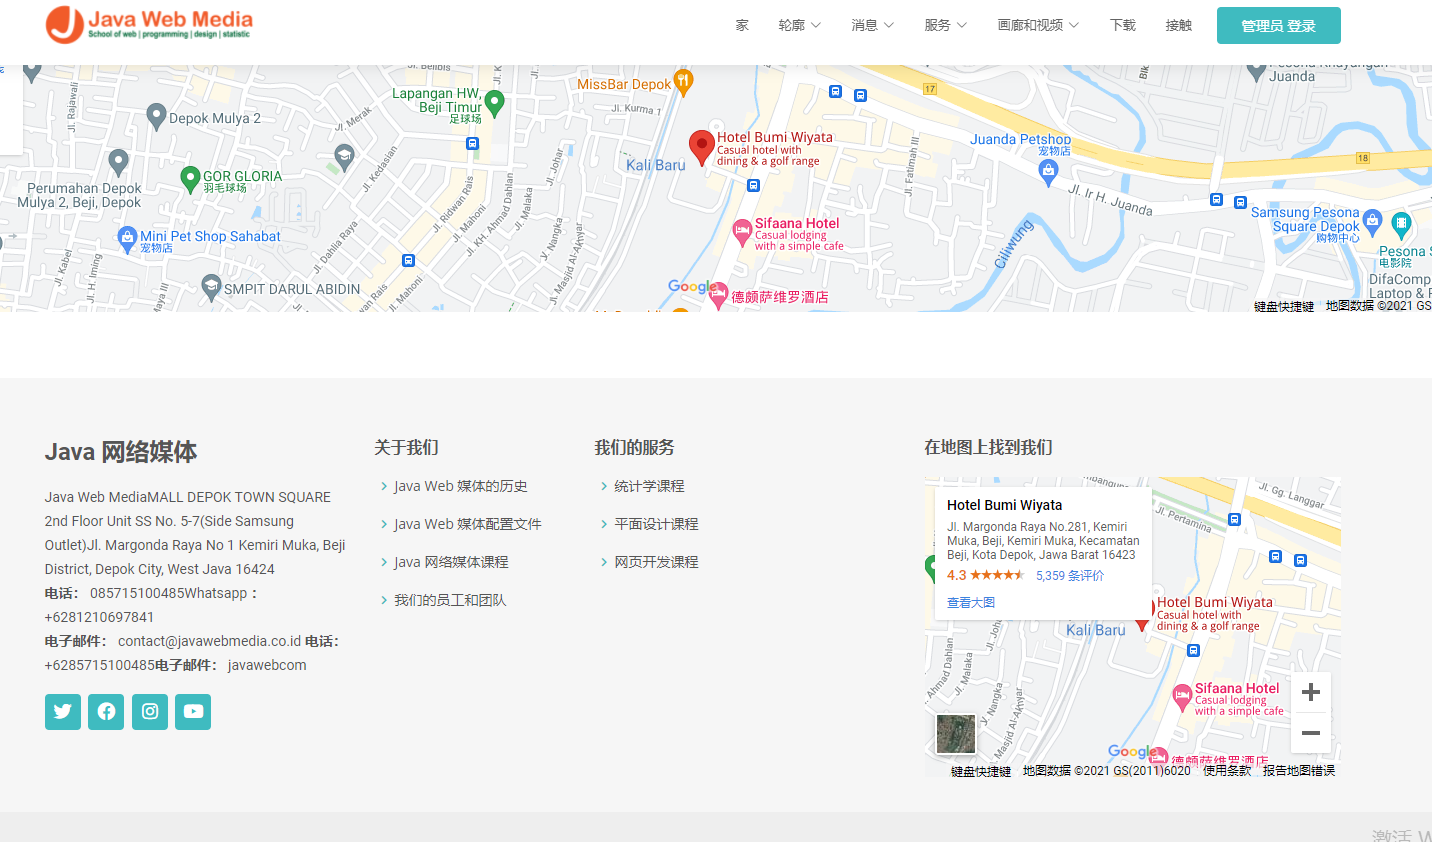This screenshot has width=1432, height=842.
Task: Open the YouTube social link
Action: (193, 712)
